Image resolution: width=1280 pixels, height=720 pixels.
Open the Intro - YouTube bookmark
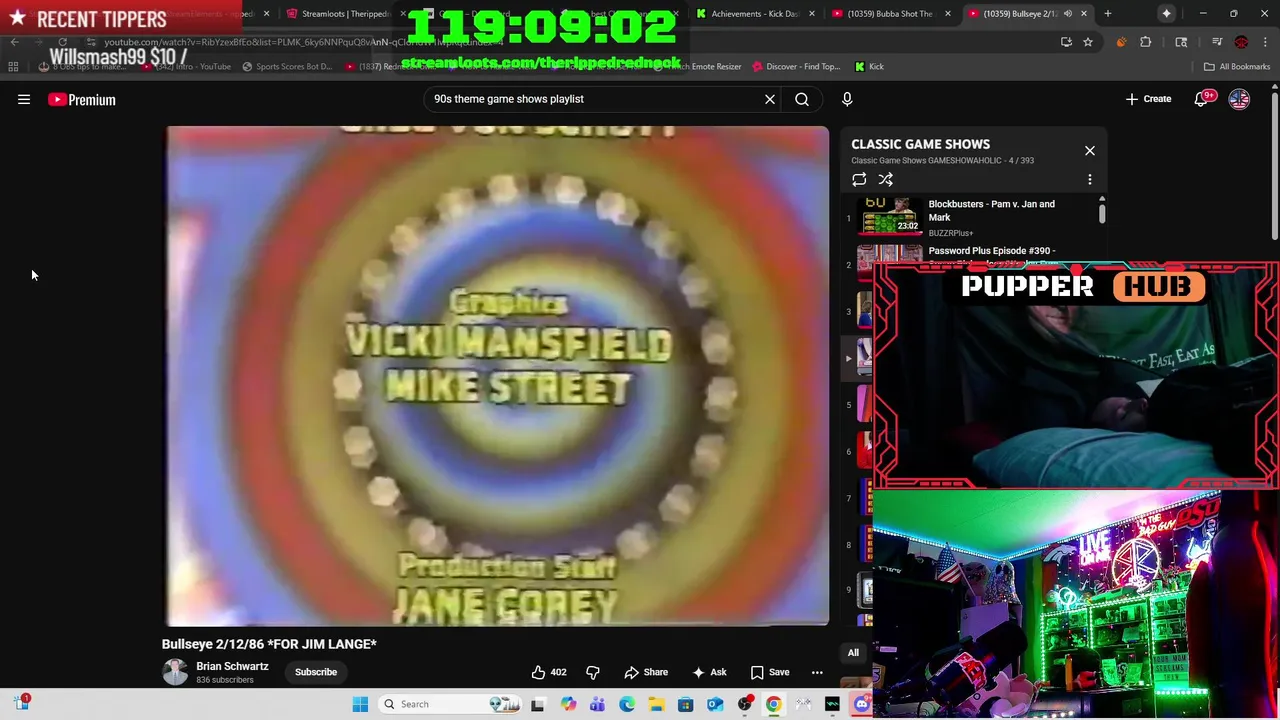coord(186,67)
